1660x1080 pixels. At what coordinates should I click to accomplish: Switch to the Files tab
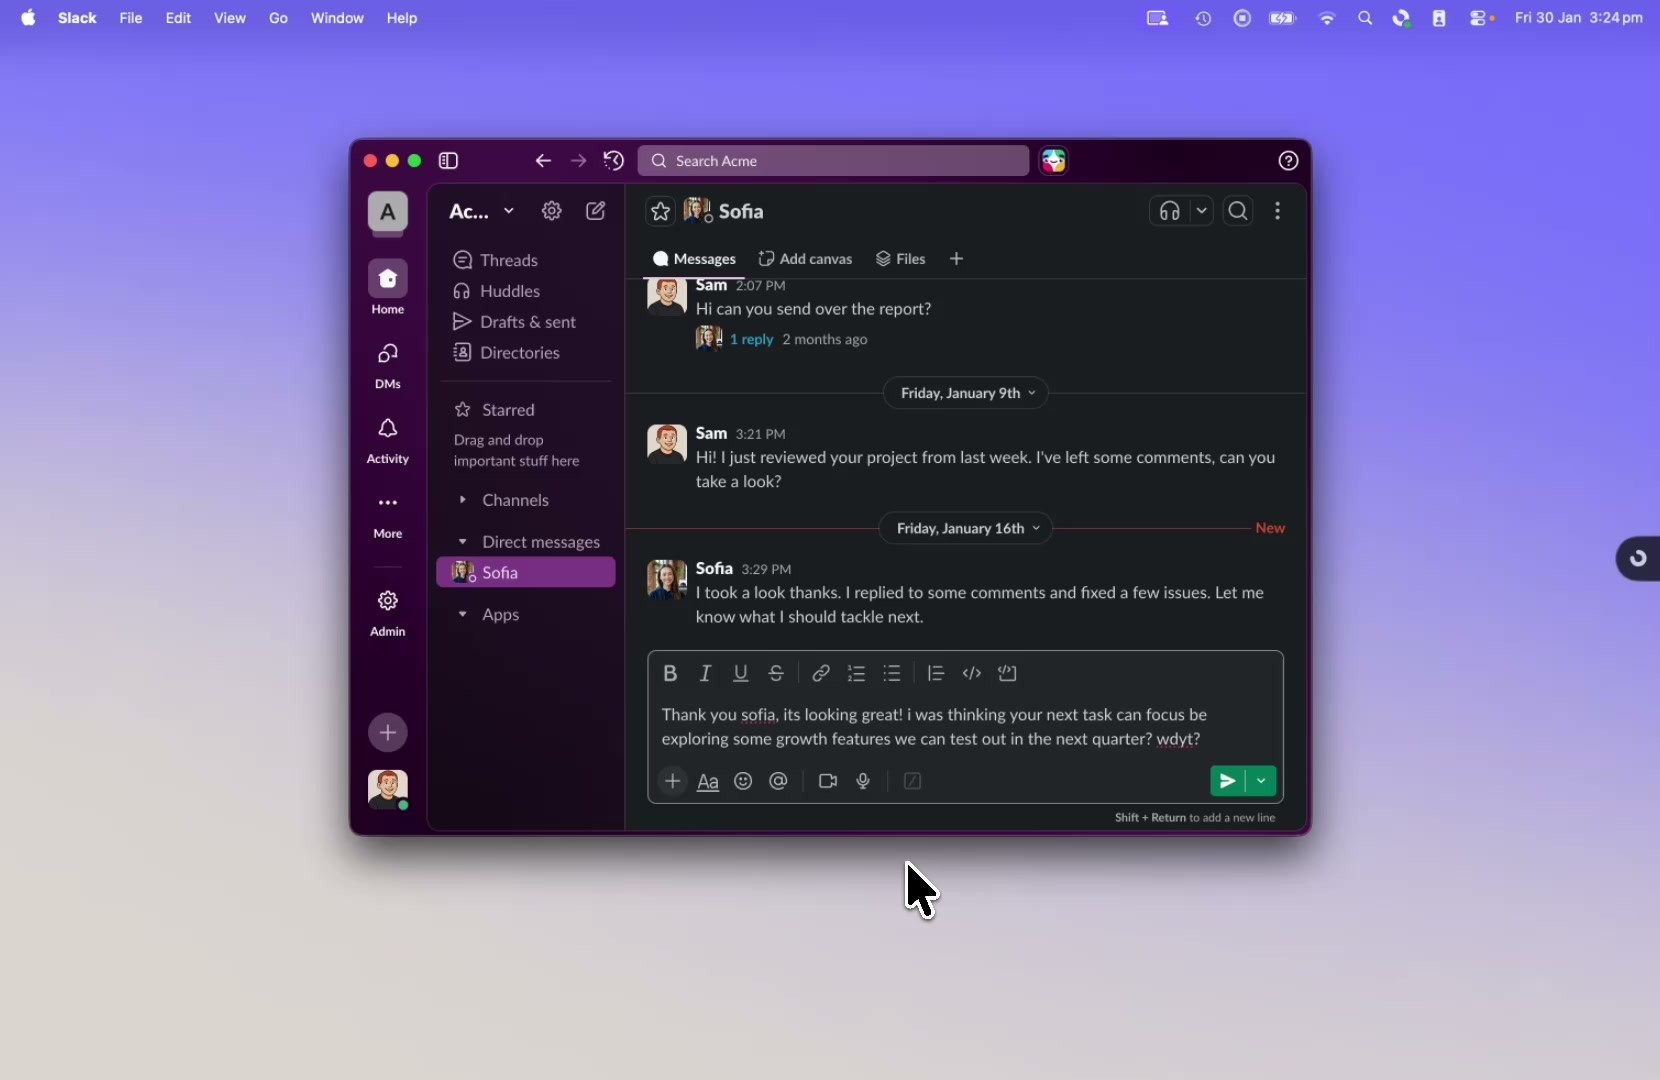(901, 260)
